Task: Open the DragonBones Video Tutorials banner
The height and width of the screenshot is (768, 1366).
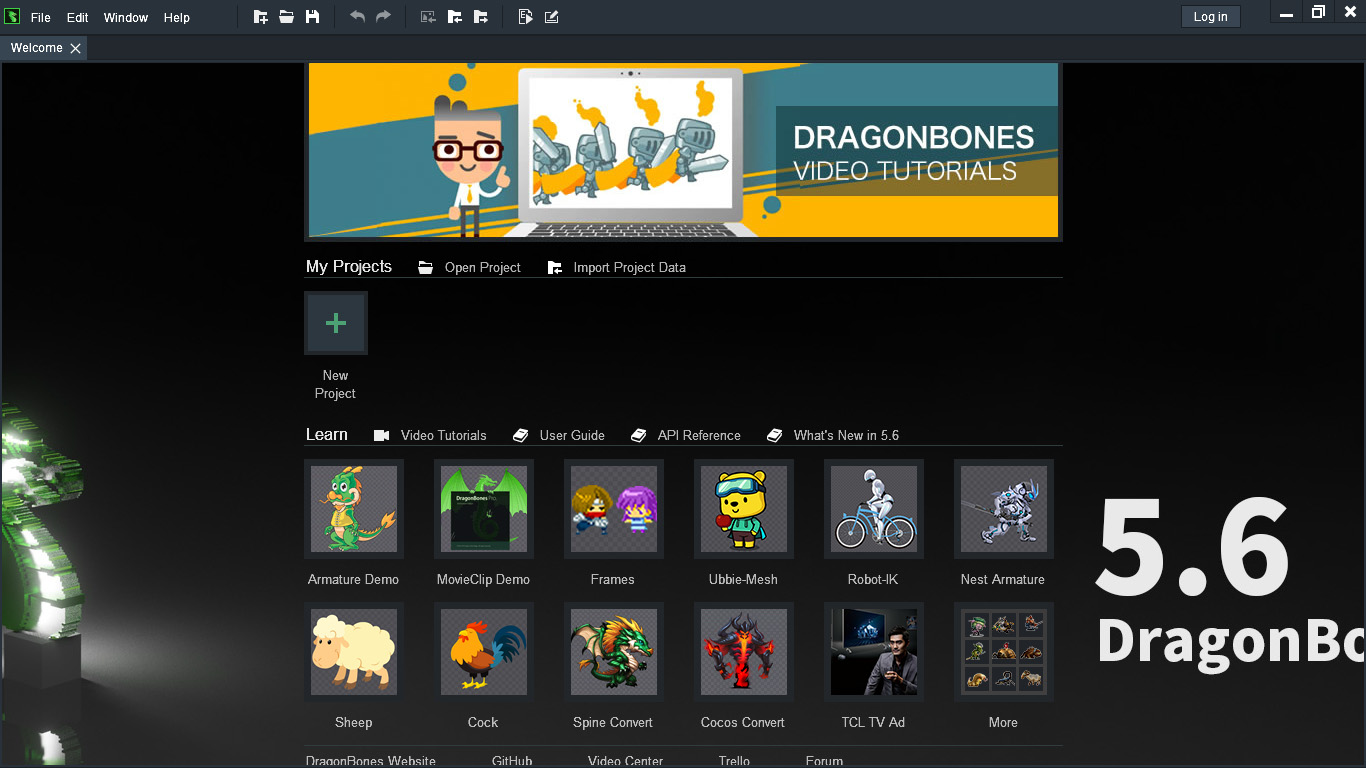Action: pyautogui.click(x=683, y=150)
